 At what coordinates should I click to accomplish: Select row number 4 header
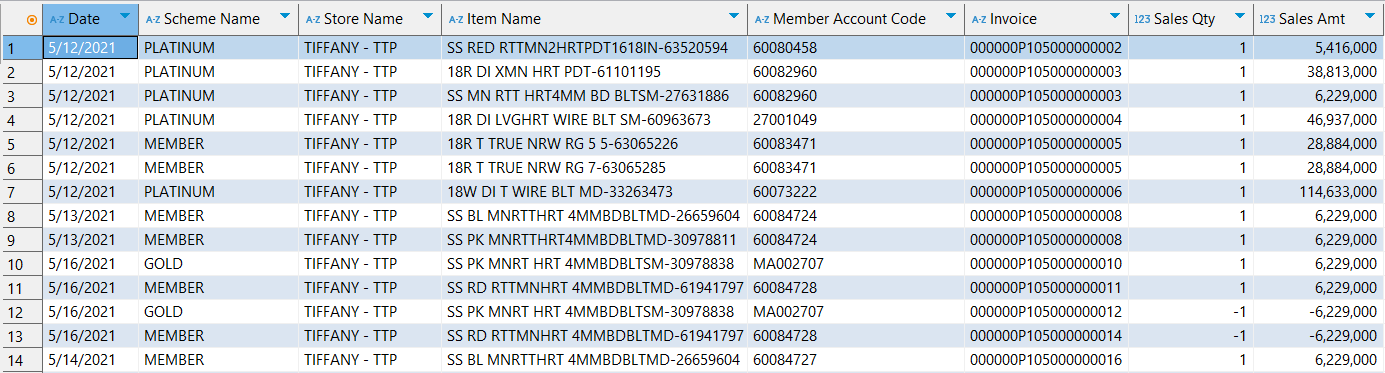click(x=21, y=120)
